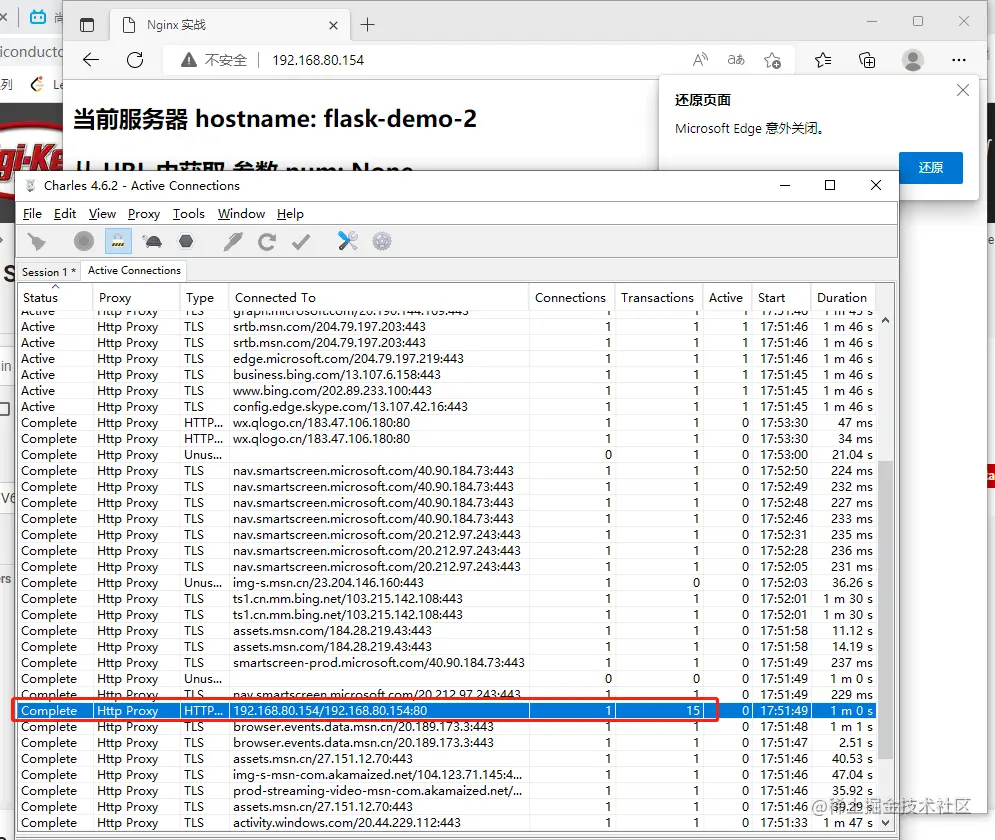995x840 pixels.
Task: Open the Window menu in Charles
Action: click(241, 214)
